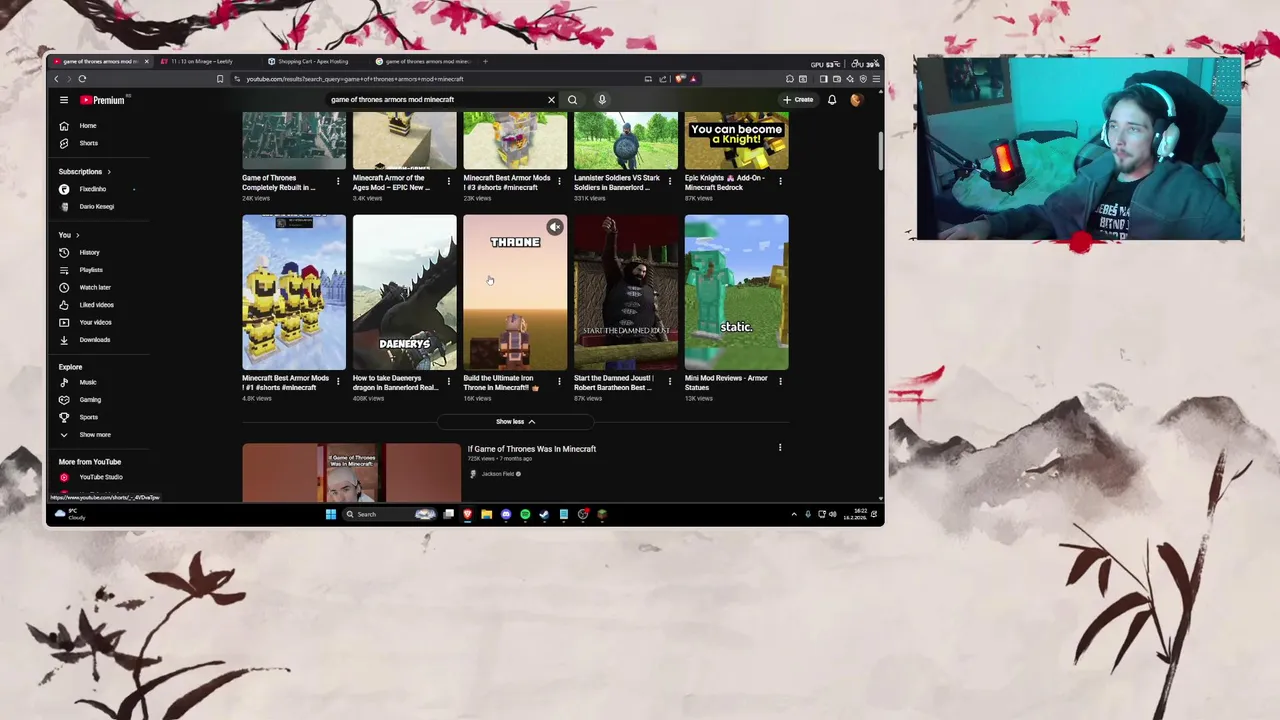Open Liked videos in the sidebar
The image size is (1280, 720).
tap(96, 305)
